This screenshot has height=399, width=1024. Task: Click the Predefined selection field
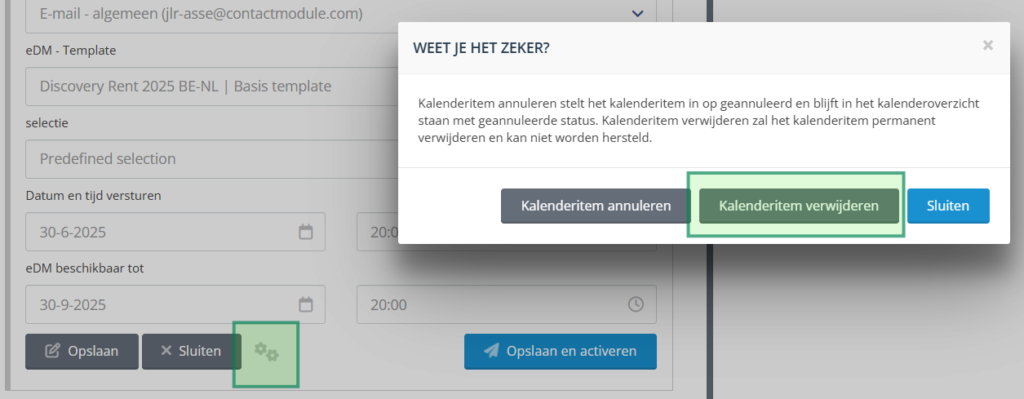point(212,159)
